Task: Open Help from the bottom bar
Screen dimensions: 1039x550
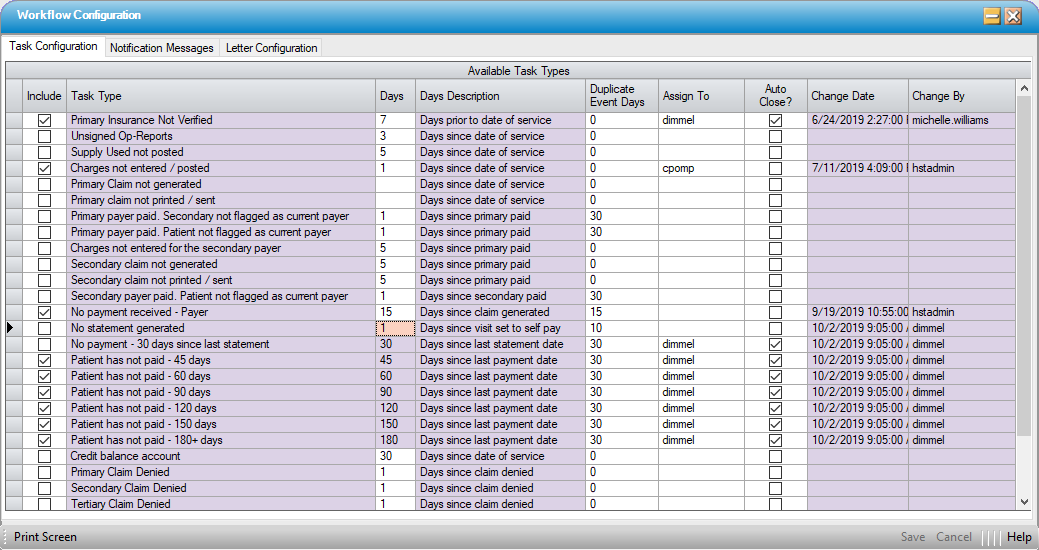Action: pyautogui.click(x=1018, y=537)
